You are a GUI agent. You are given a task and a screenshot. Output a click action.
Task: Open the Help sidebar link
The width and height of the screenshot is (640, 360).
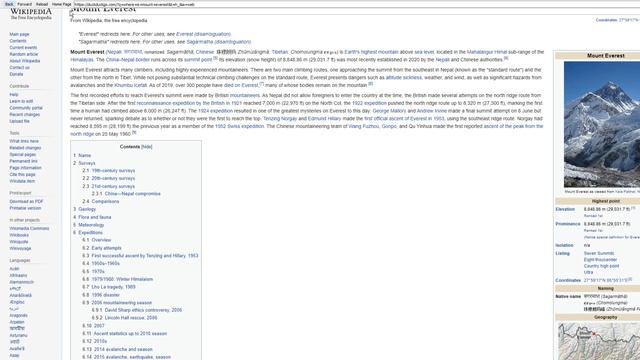point(14,94)
